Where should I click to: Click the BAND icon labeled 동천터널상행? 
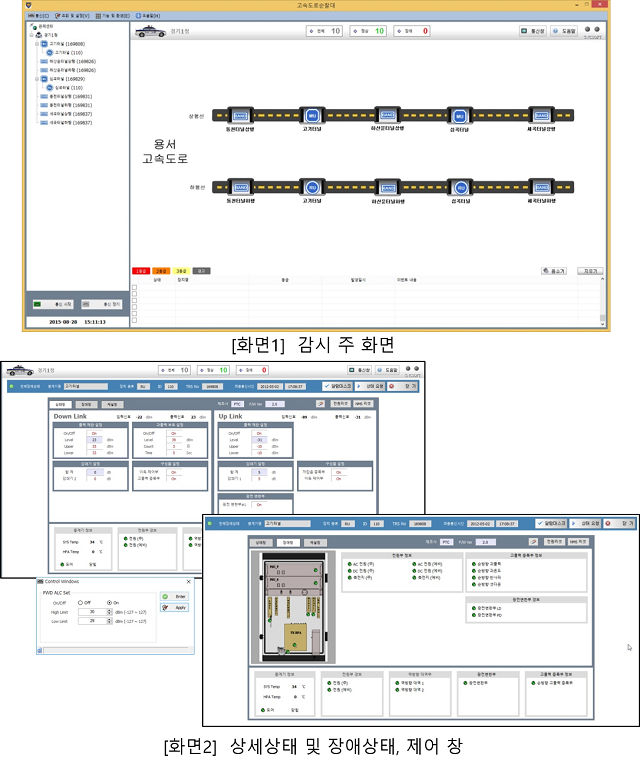click(240, 116)
